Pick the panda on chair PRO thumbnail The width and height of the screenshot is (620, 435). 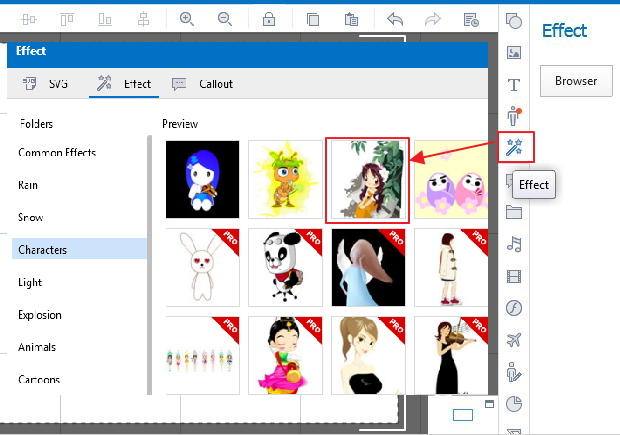point(285,267)
